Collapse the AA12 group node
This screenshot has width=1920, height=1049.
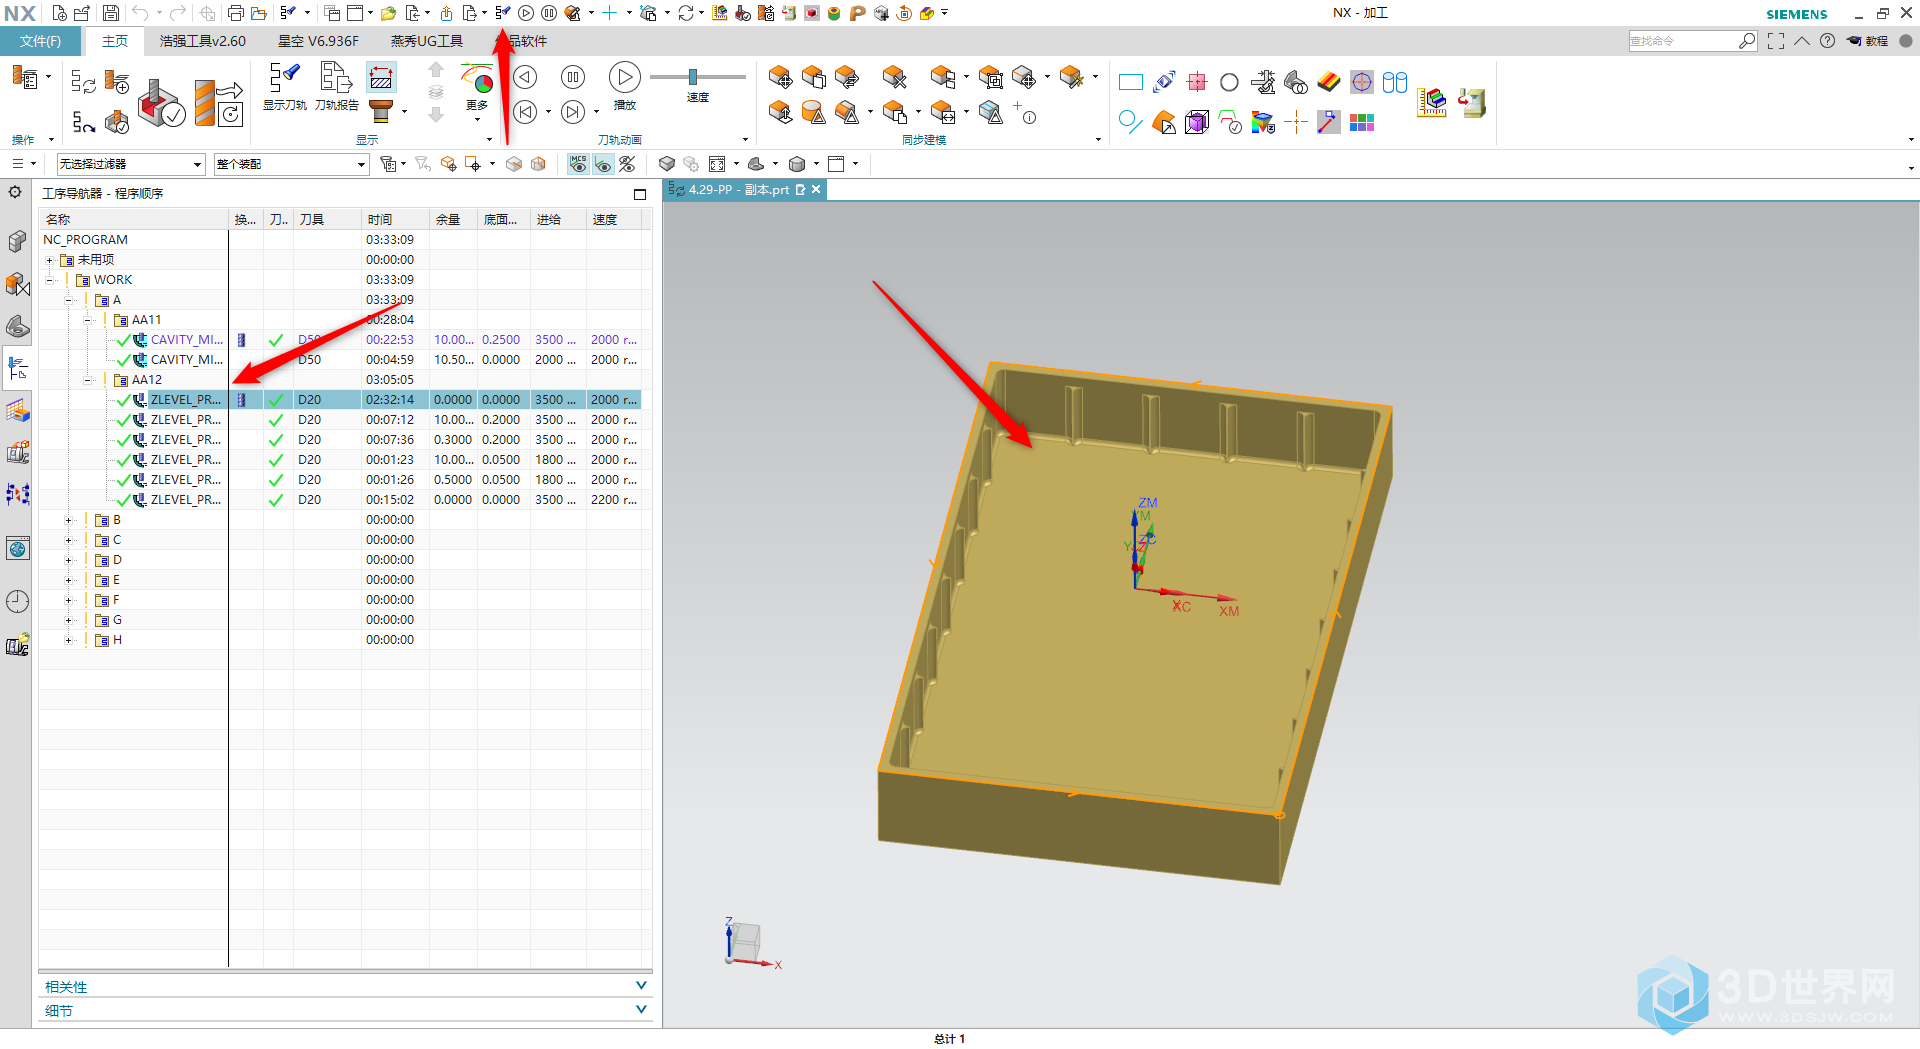click(x=88, y=380)
